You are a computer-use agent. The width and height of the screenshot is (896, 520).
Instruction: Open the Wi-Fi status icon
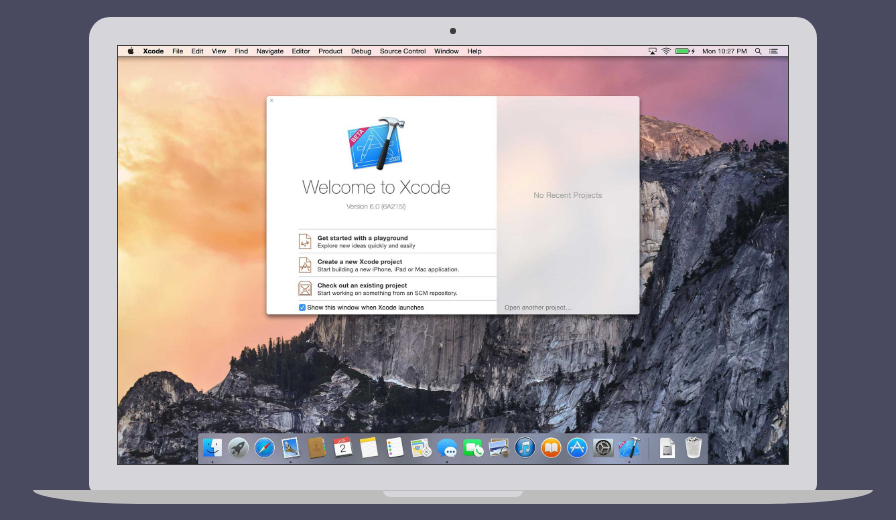(666, 51)
